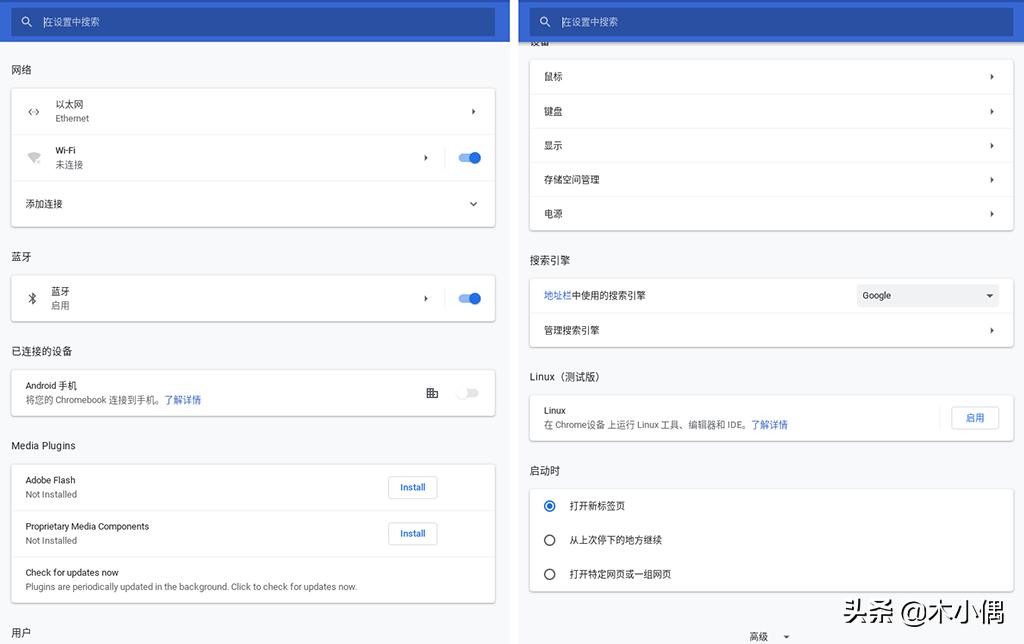Image resolution: width=1024 pixels, height=644 pixels.
Task: Click the Android phone device icon
Action: click(x=431, y=393)
